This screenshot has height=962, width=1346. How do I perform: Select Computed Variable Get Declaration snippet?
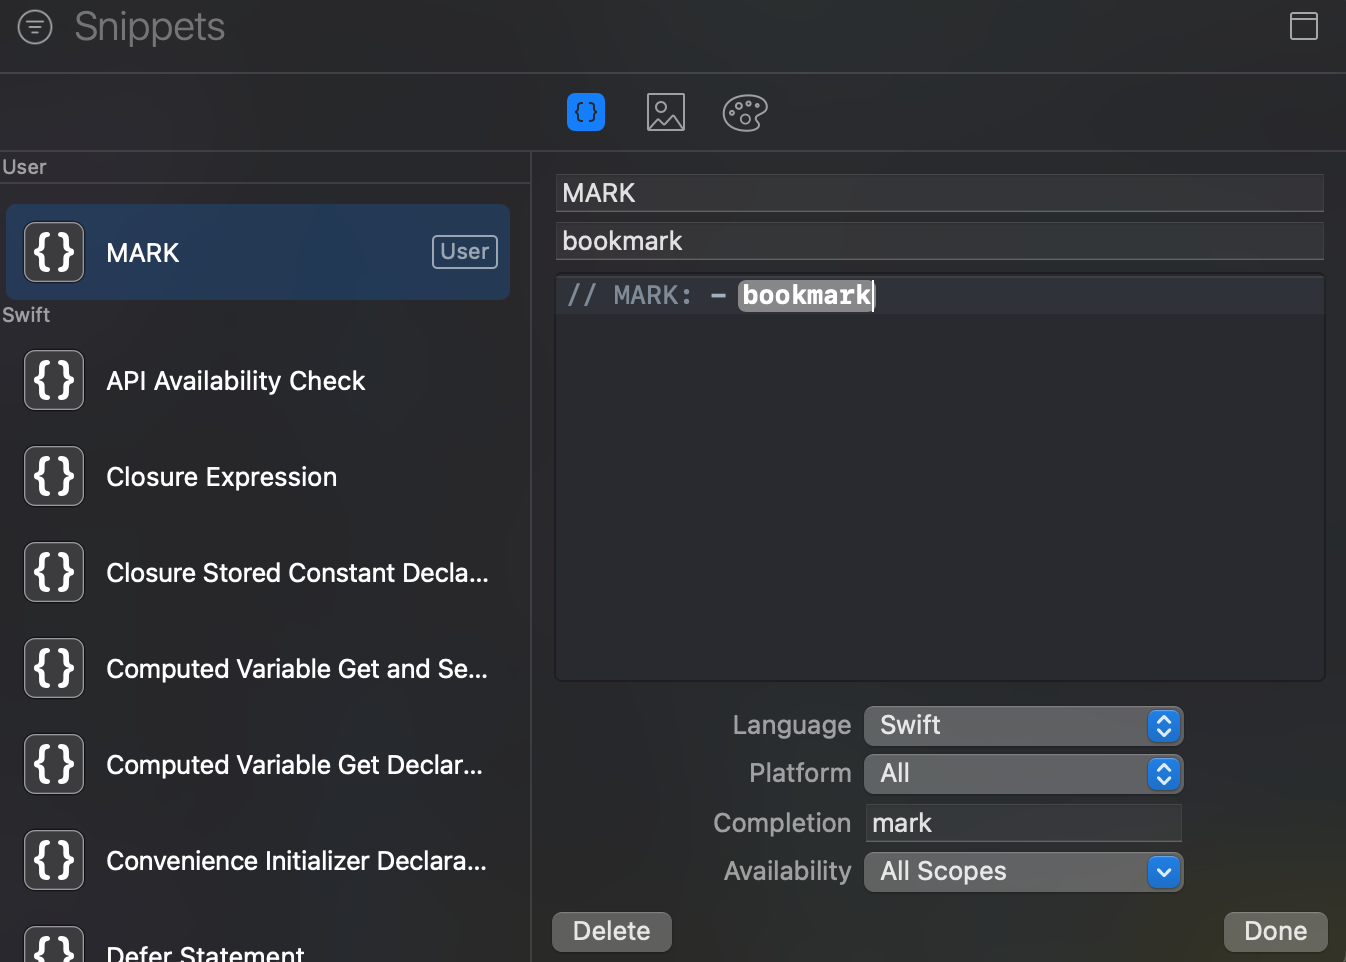294,765
